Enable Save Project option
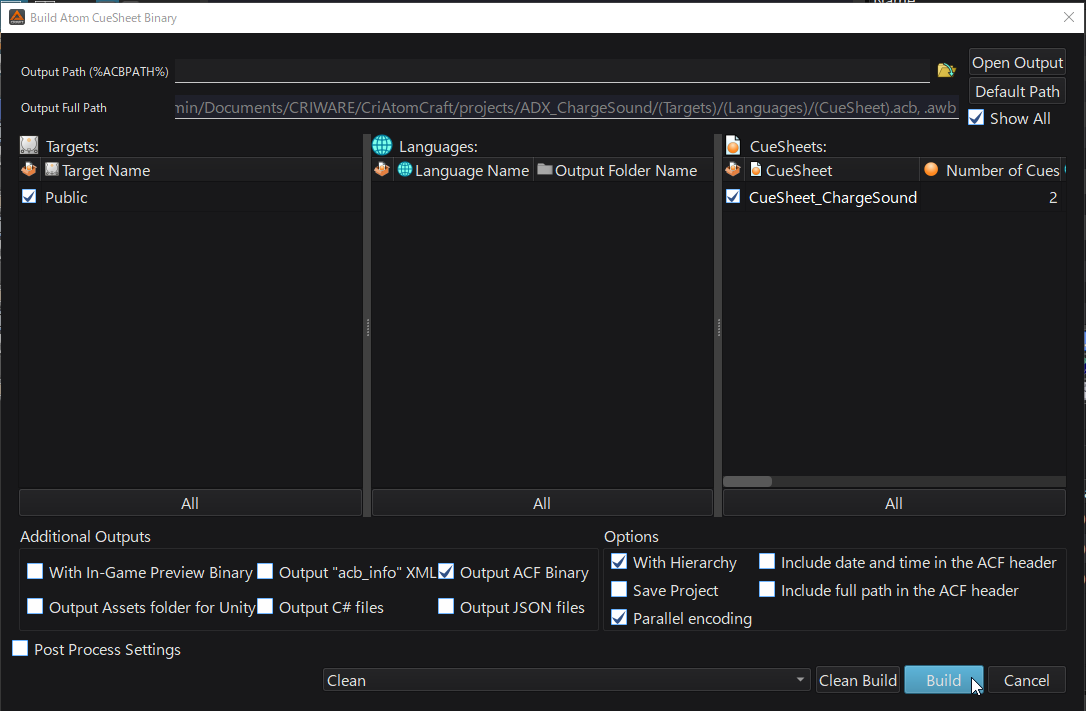The width and height of the screenshot is (1086, 711). pos(619,589)
